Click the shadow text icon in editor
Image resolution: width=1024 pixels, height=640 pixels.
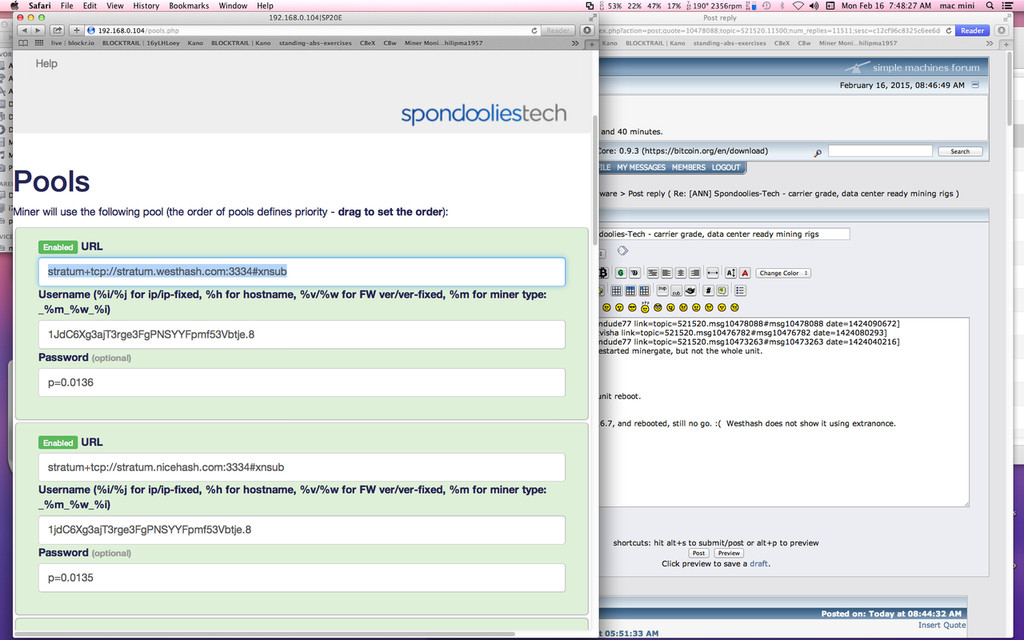pyautogui.click(x=635, y=273)
